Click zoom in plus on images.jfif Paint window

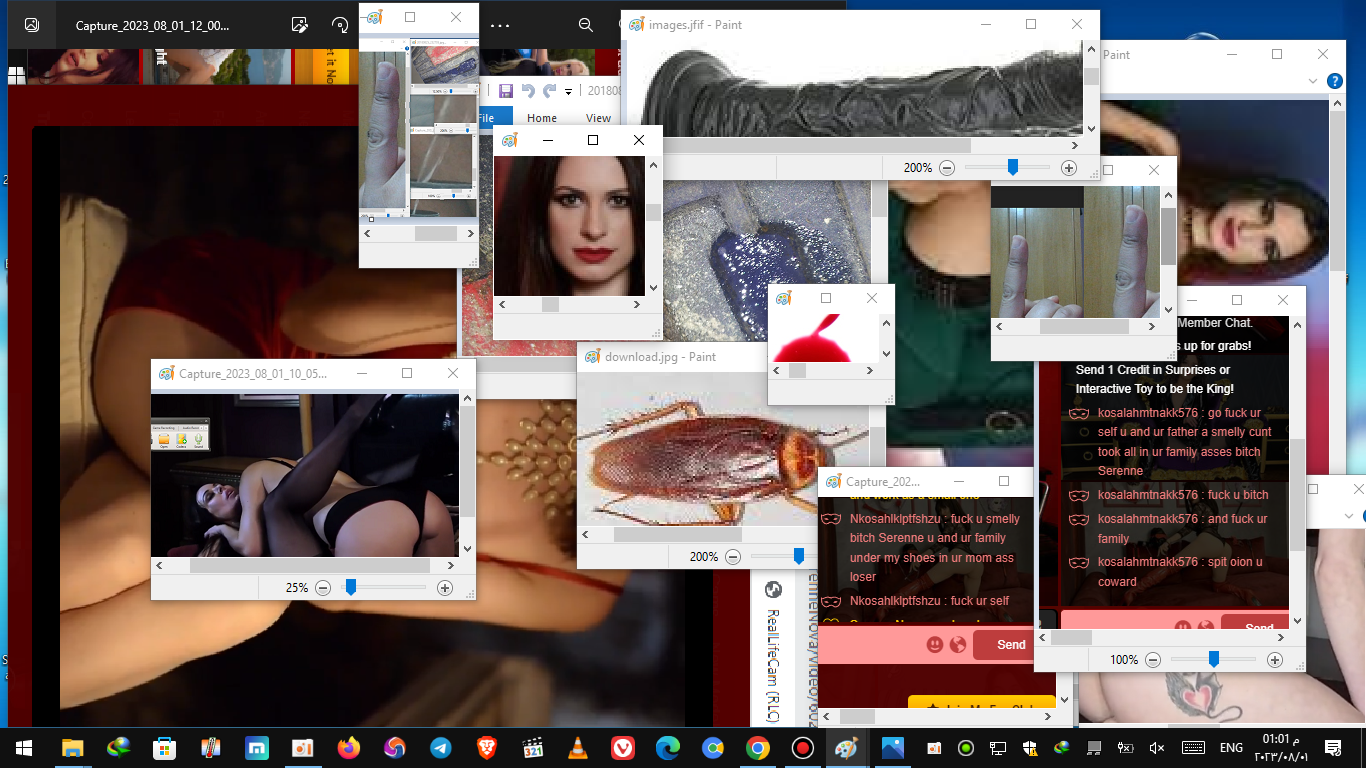click(x=1069, y=168)
